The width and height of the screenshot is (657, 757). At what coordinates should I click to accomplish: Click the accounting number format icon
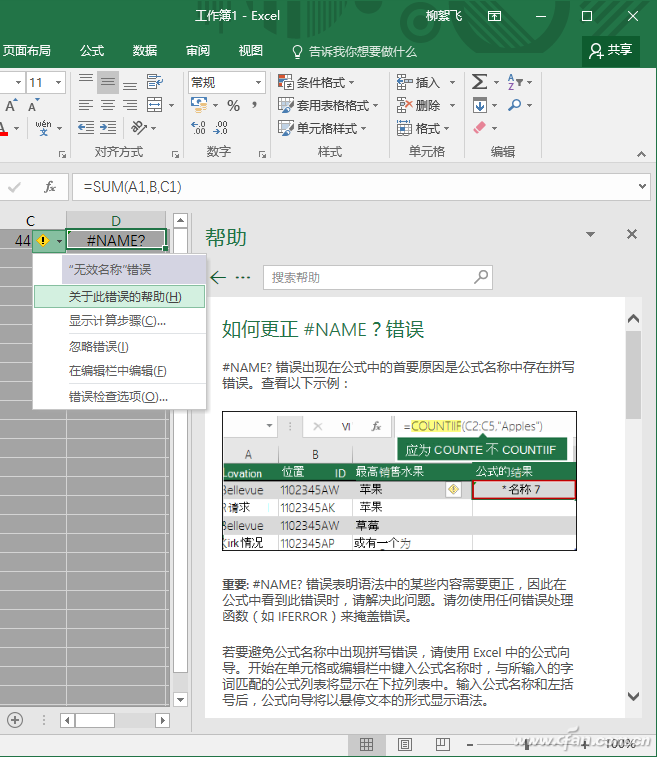[x=199, y=104]
